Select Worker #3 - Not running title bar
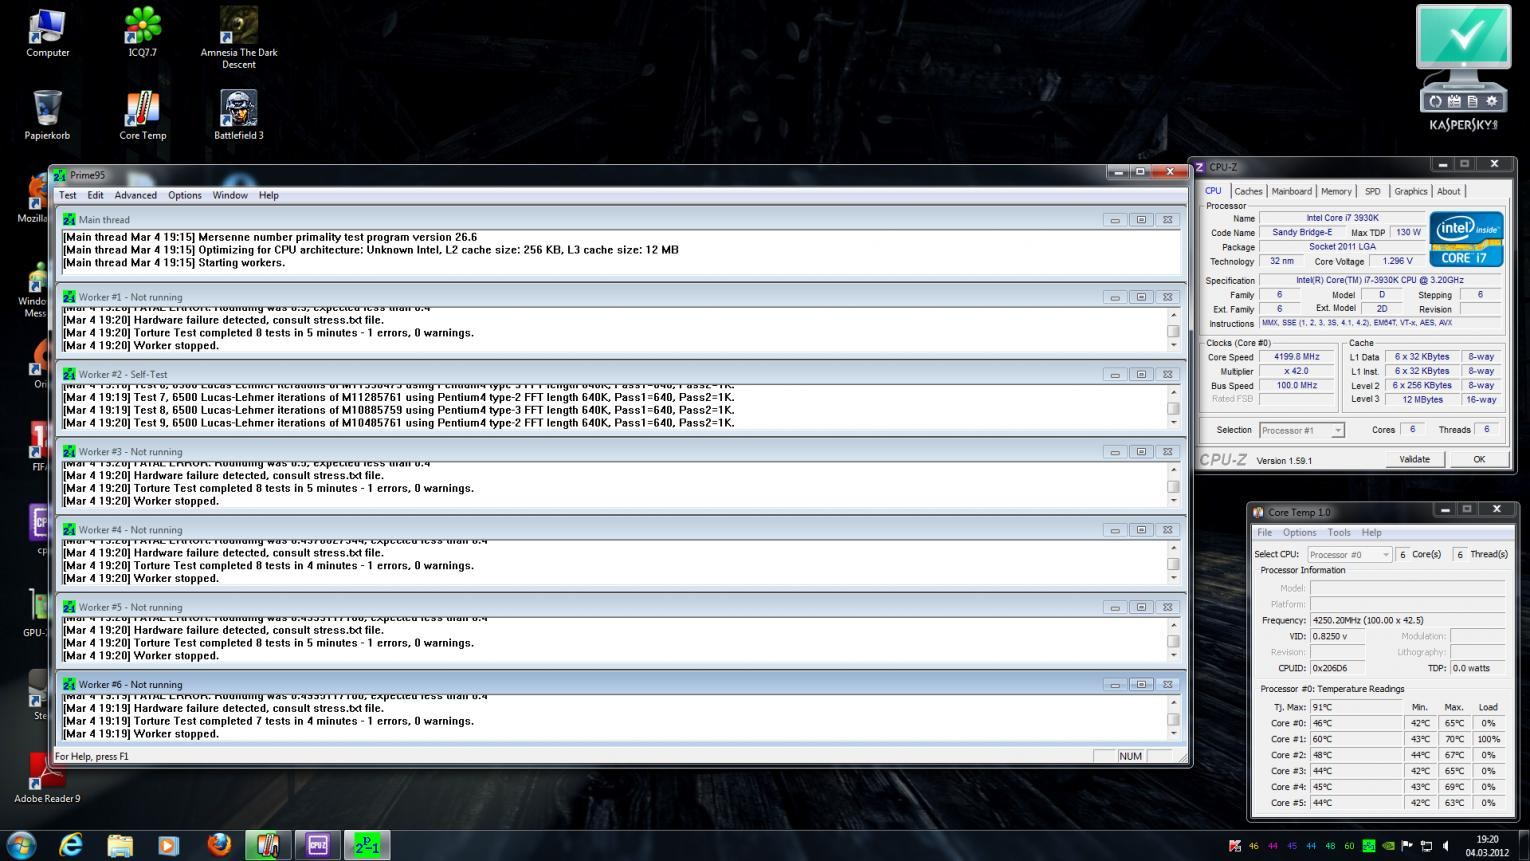1530x861 pixels. (x=620, y=451)
